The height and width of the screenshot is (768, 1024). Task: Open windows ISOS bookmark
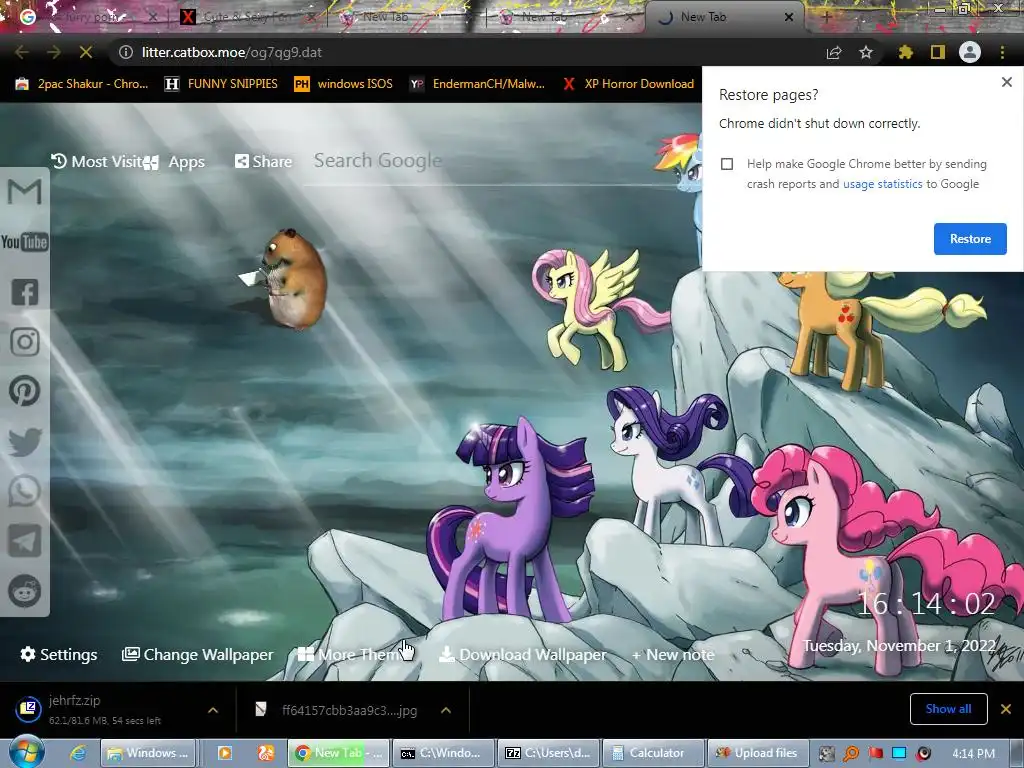pos(344,84)
